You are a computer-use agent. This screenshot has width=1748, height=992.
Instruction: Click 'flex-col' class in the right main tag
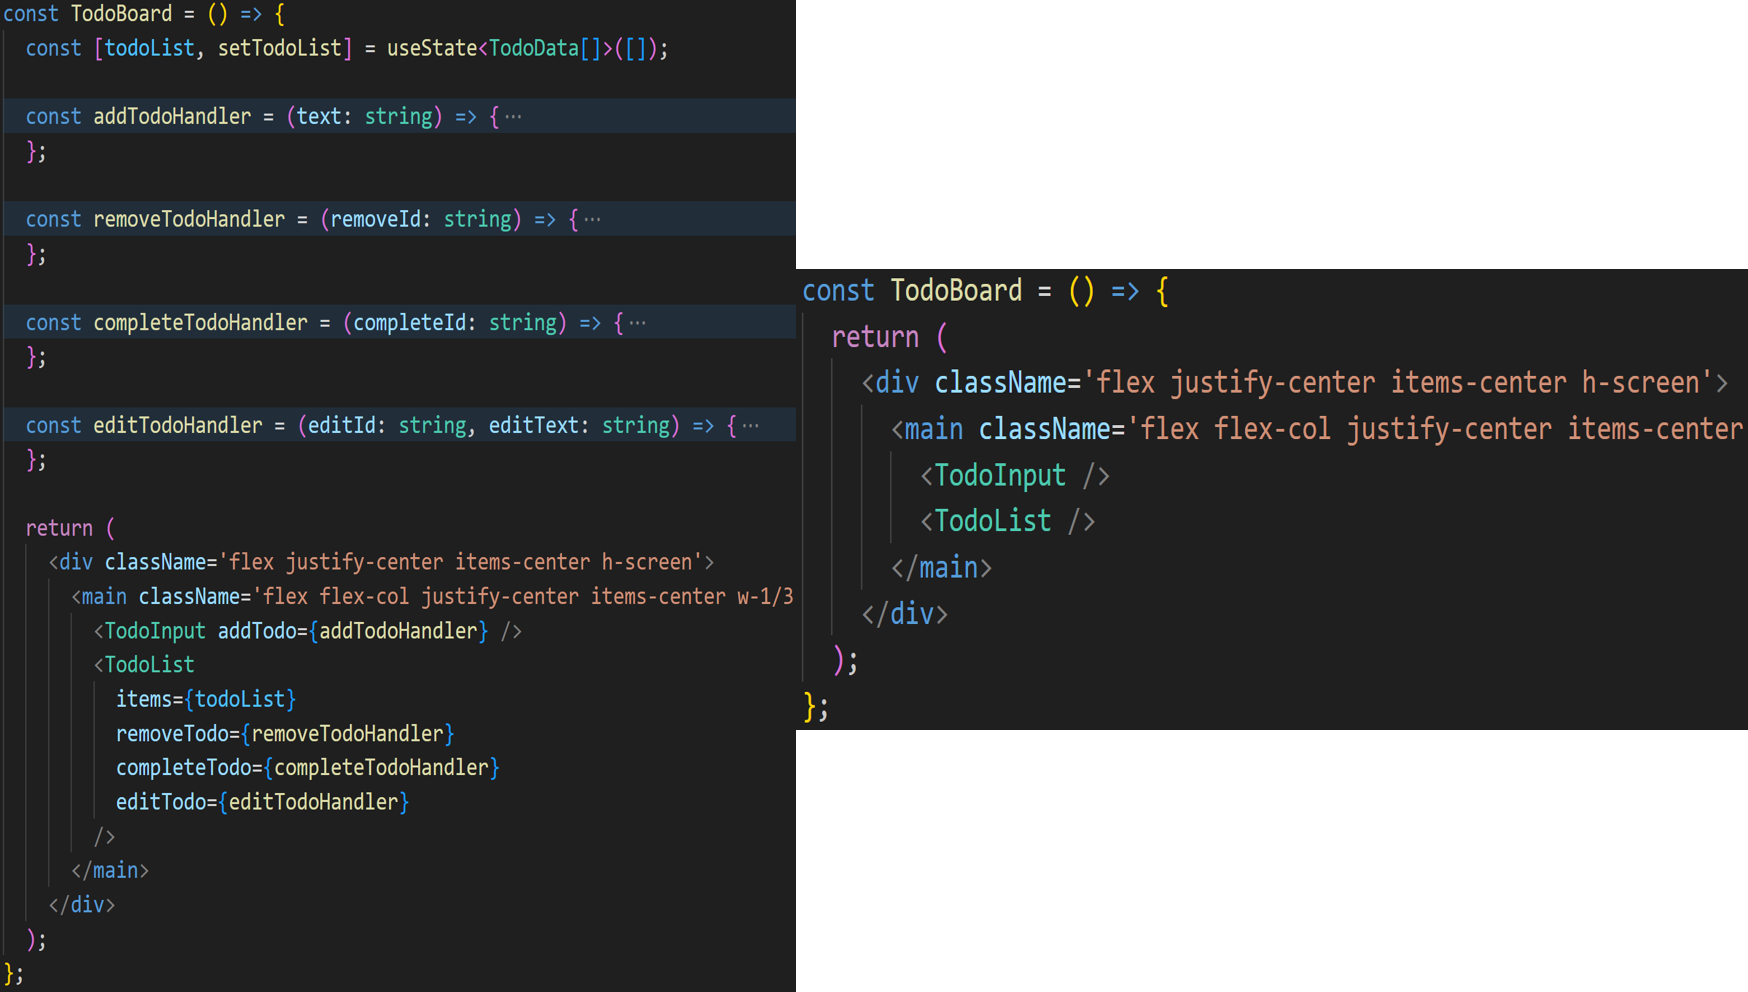tap(1272, 429)
